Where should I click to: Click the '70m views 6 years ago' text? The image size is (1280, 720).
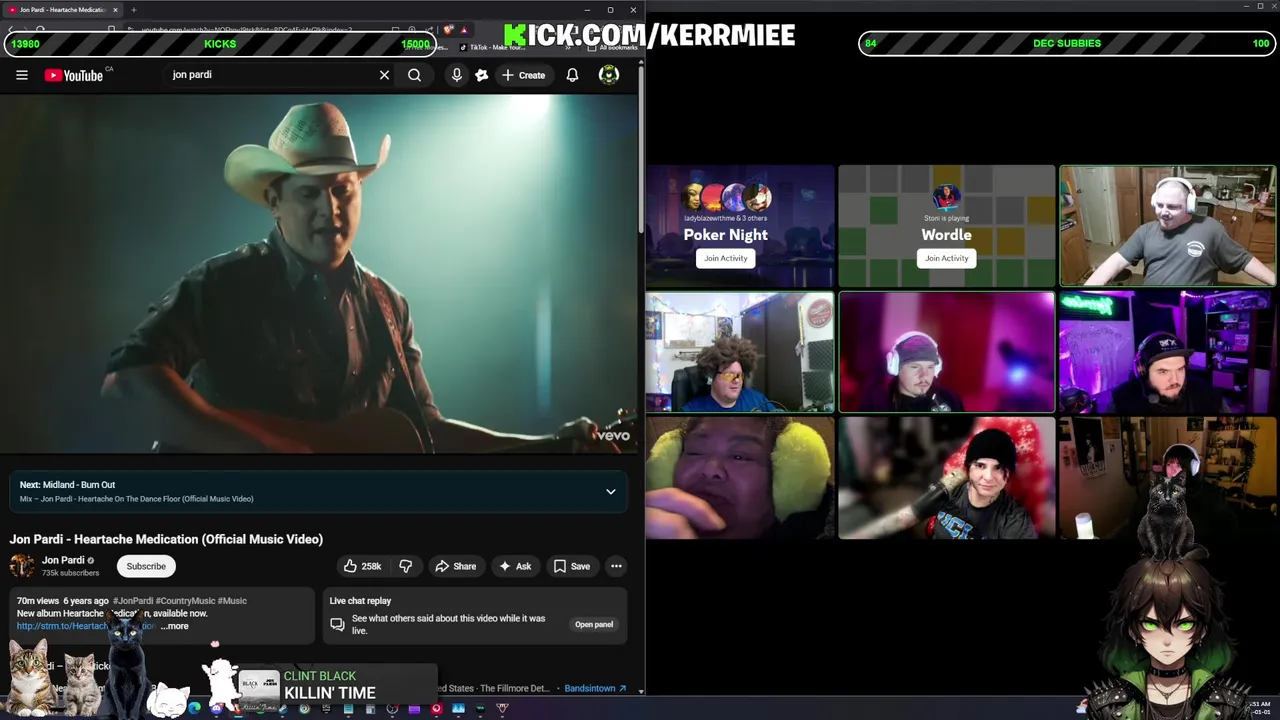(x=63, y=601)
